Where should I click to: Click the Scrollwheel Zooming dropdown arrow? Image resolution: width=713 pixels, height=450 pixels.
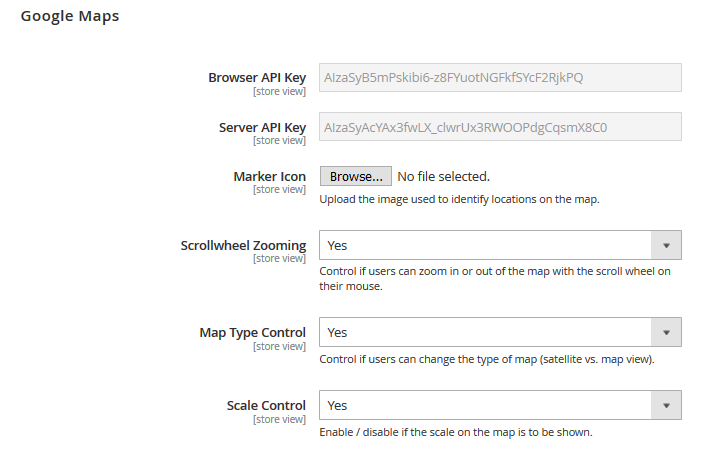pos(666,245)
